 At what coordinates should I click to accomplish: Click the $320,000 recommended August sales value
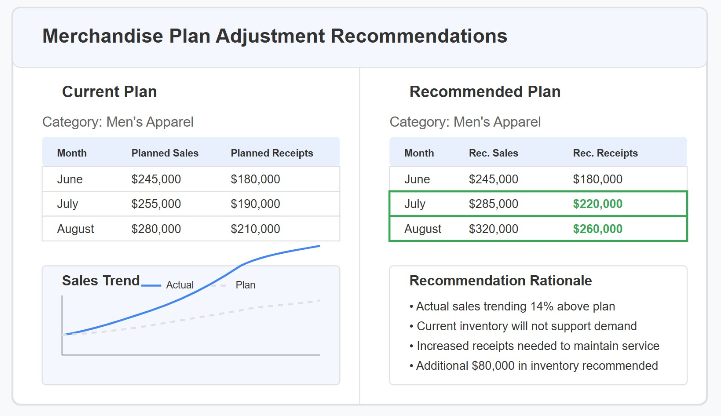coord(493,229)
